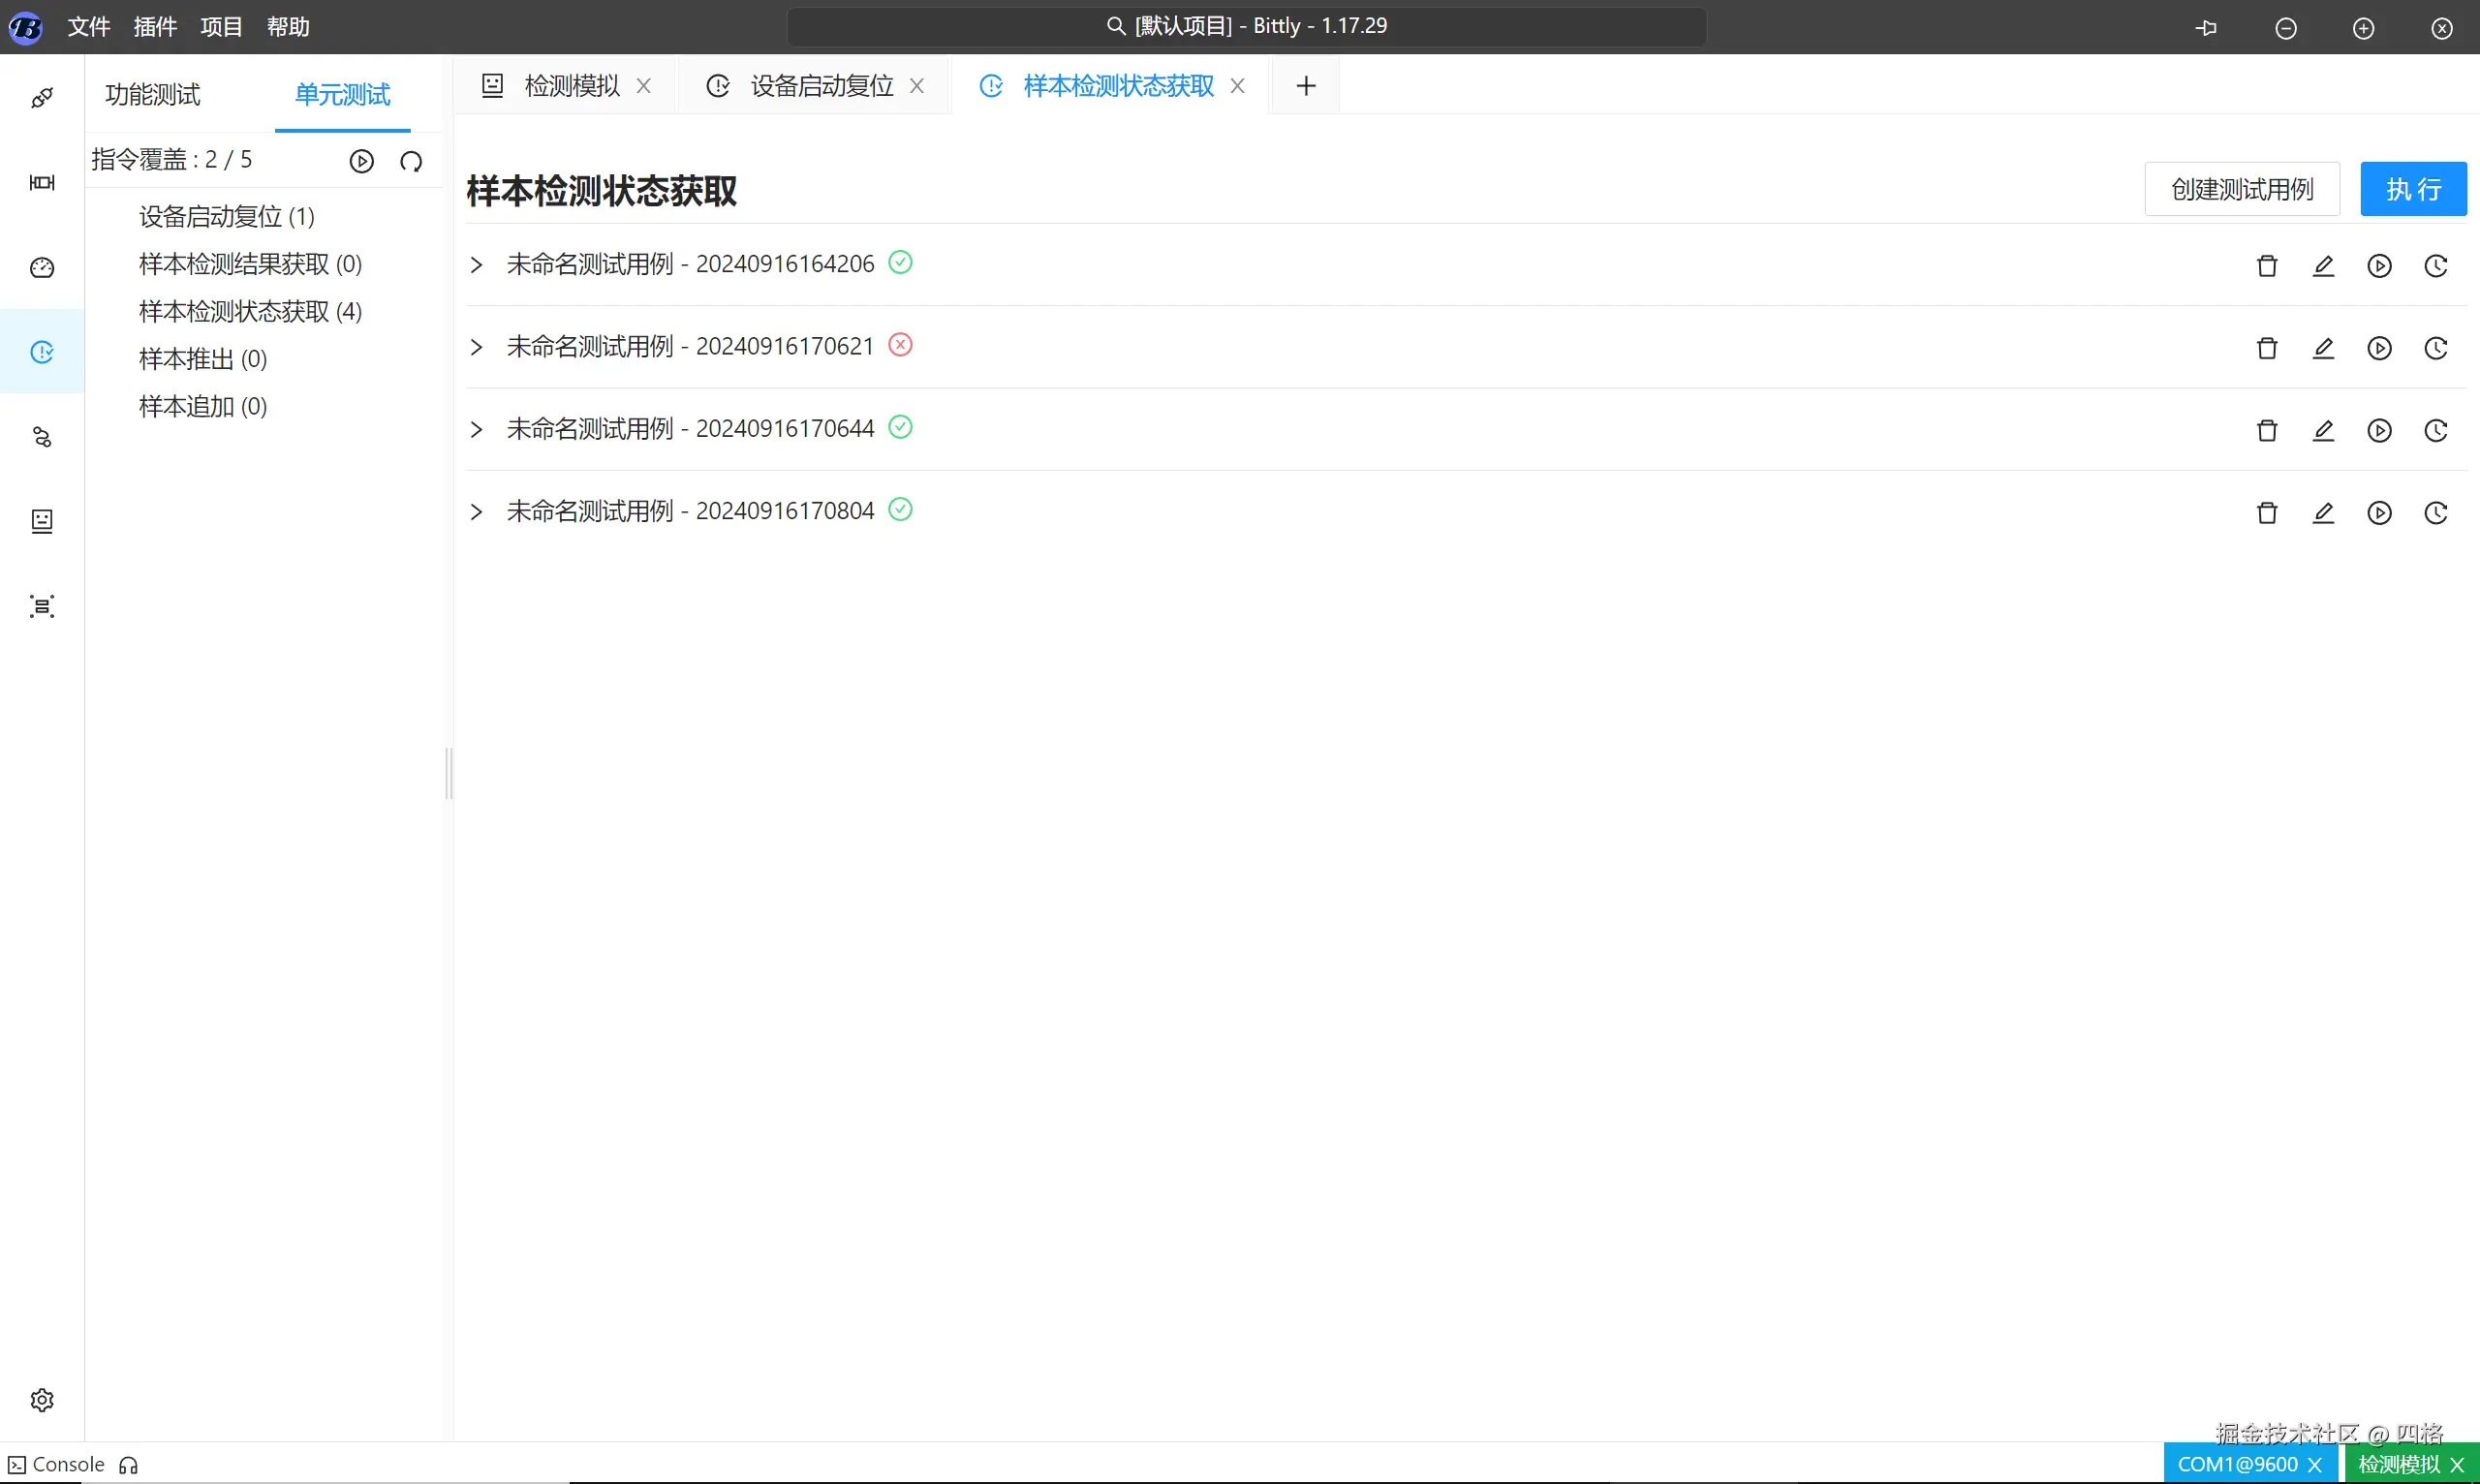
Task: Expand the failed test case 20240916170621
Action: click(476, 347)
